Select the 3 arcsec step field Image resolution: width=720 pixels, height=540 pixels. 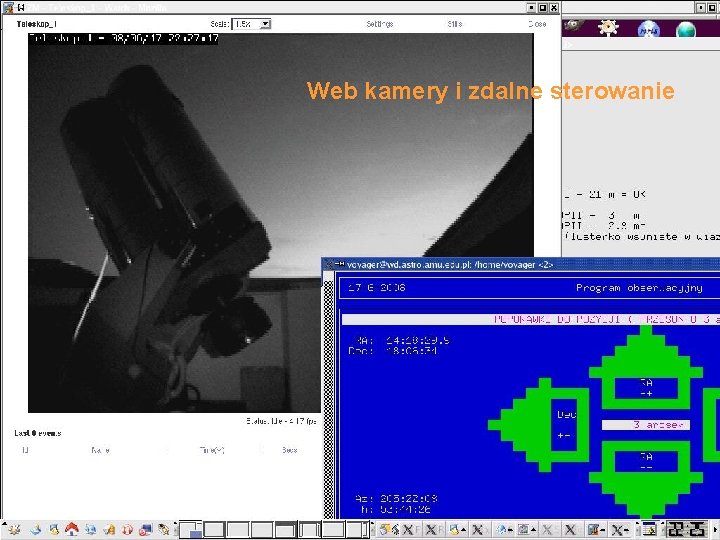point(646,425)
